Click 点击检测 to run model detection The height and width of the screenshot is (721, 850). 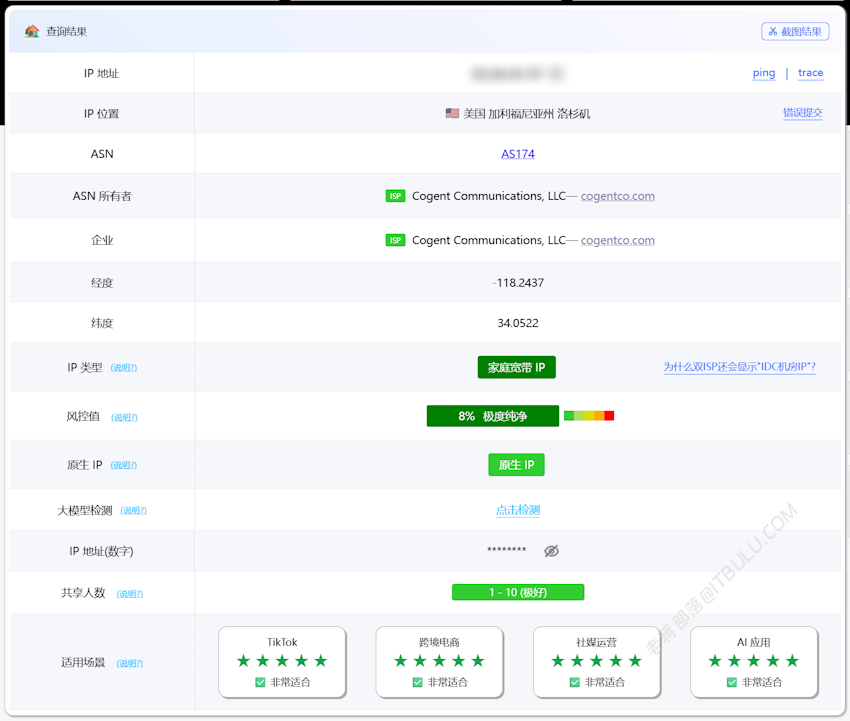518,510
